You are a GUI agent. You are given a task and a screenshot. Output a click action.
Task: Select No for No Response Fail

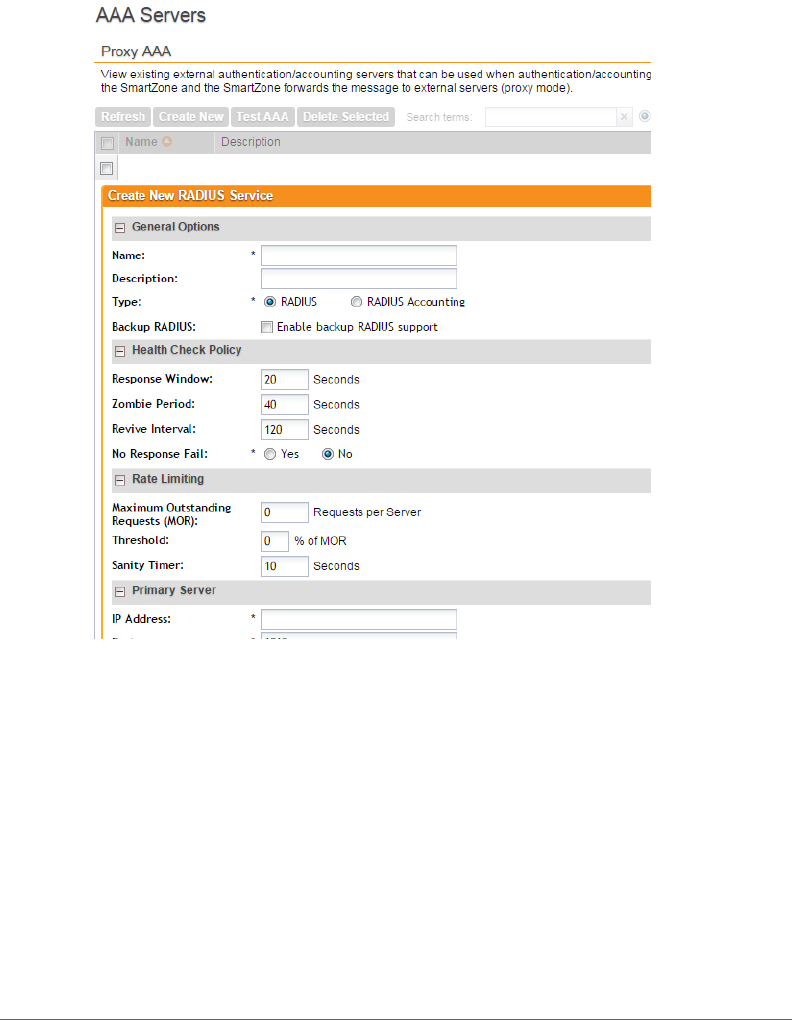point(328,454)
